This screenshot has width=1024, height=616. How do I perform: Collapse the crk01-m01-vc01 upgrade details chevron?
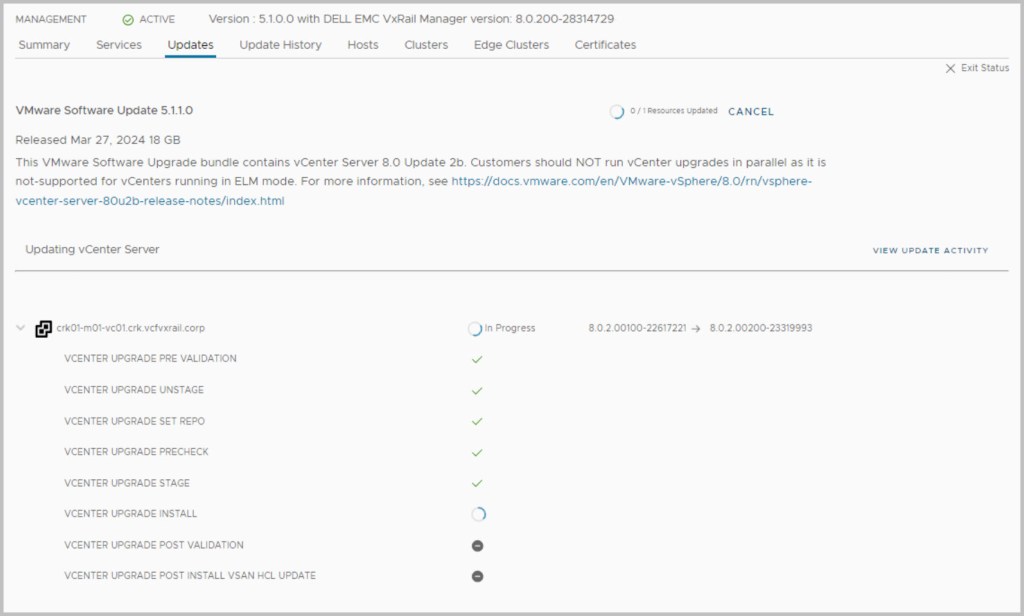point(22,328)
